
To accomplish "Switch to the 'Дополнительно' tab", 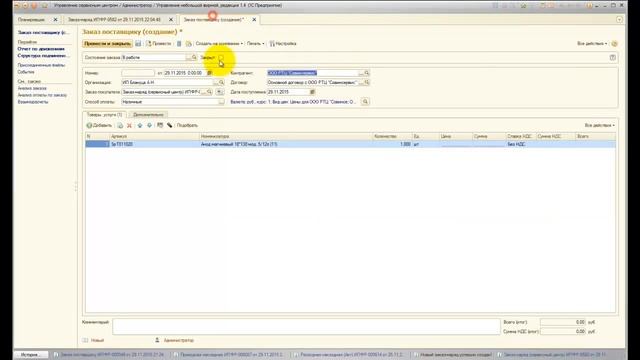I will [148, 115].
